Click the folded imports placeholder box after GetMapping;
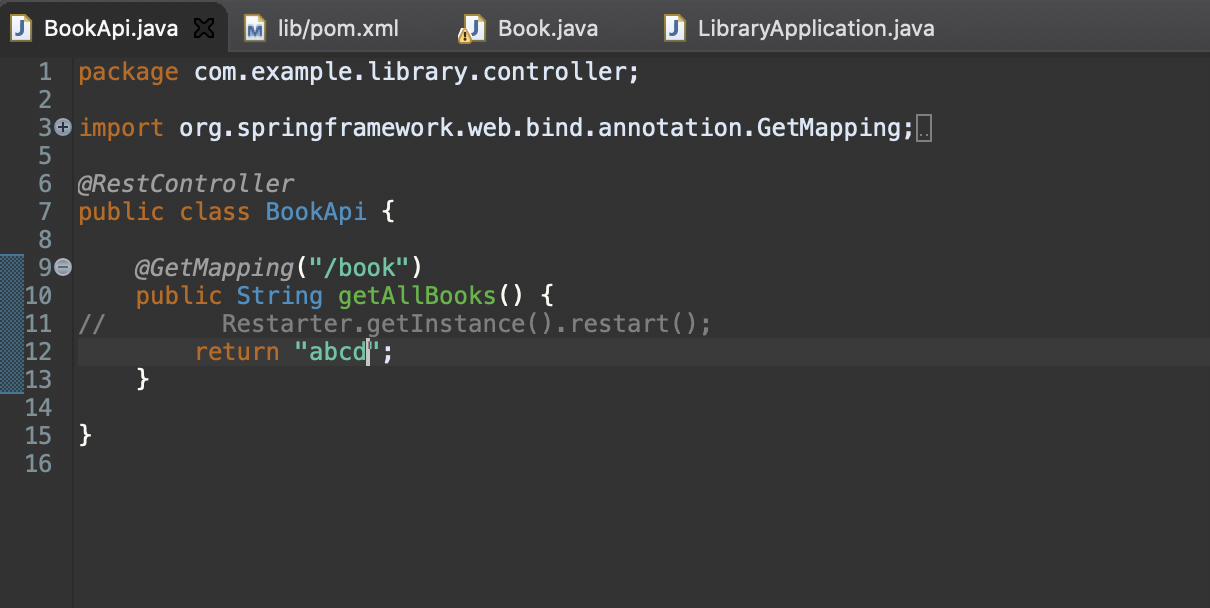 [x=924, y=129]
